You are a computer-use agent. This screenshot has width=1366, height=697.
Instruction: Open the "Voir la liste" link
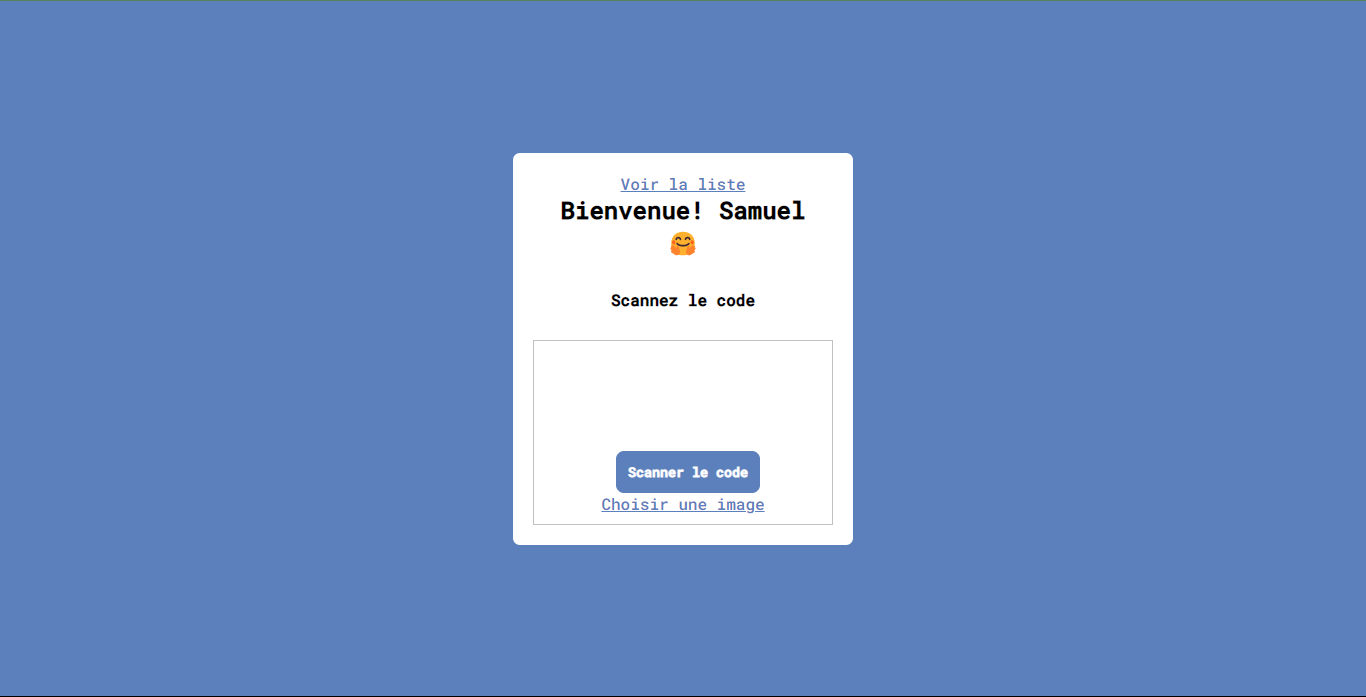tap(683, 184)
